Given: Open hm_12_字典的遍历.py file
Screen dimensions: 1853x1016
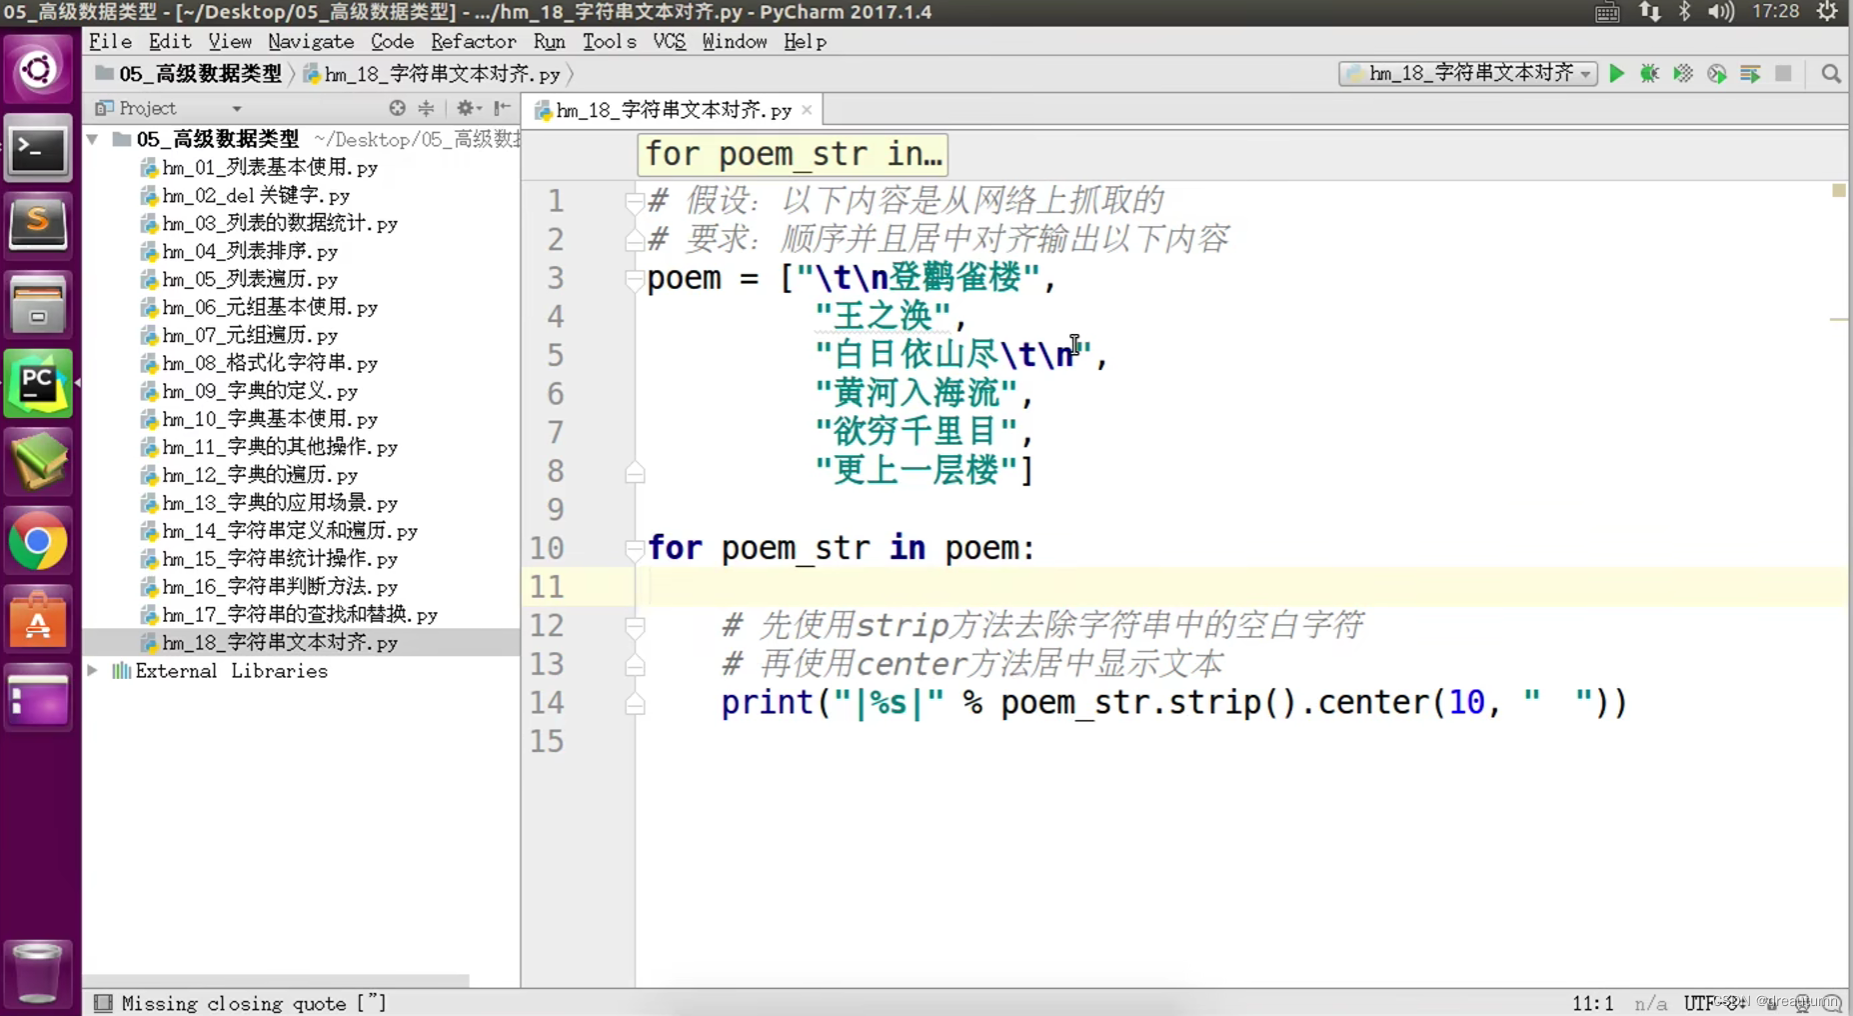Looking at the screenshot, I should coord(249,475).
